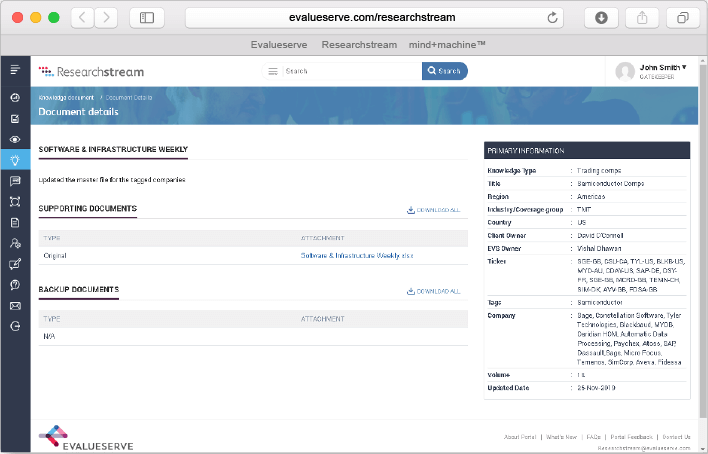Screen dimensions: 708x454
Task: Click the frame capture sidebar icon
Action: 15,202
